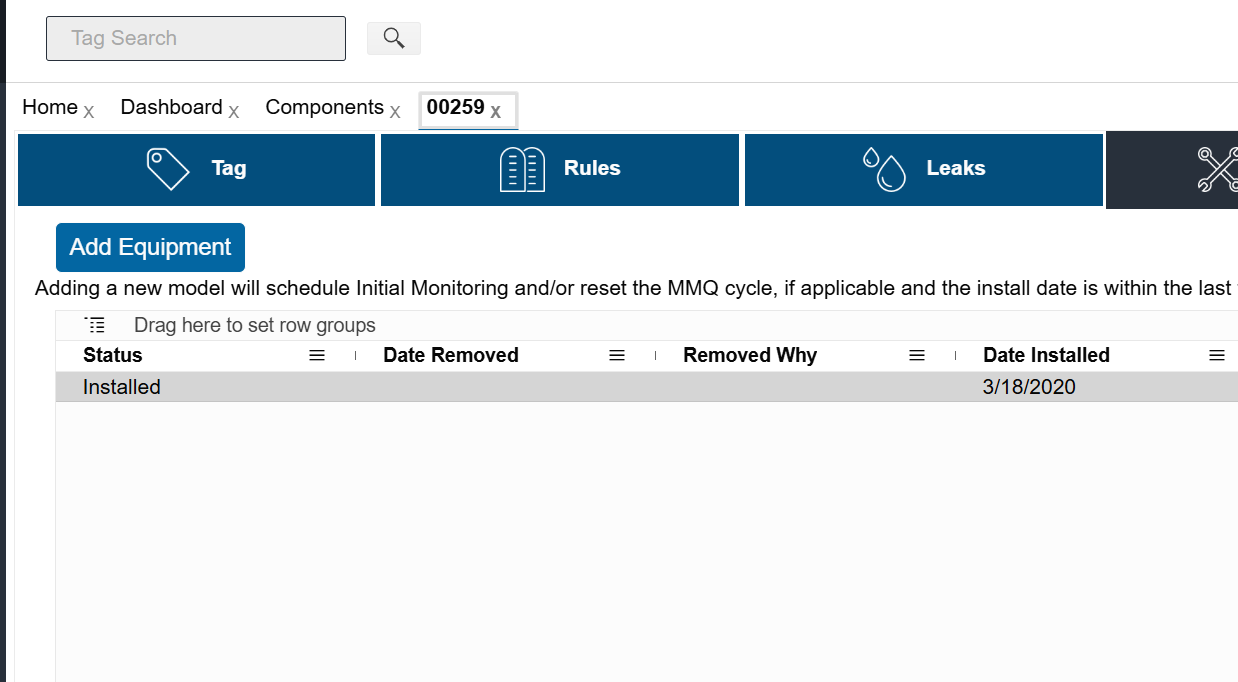Focus the Tag Search input field

point(196,38)
